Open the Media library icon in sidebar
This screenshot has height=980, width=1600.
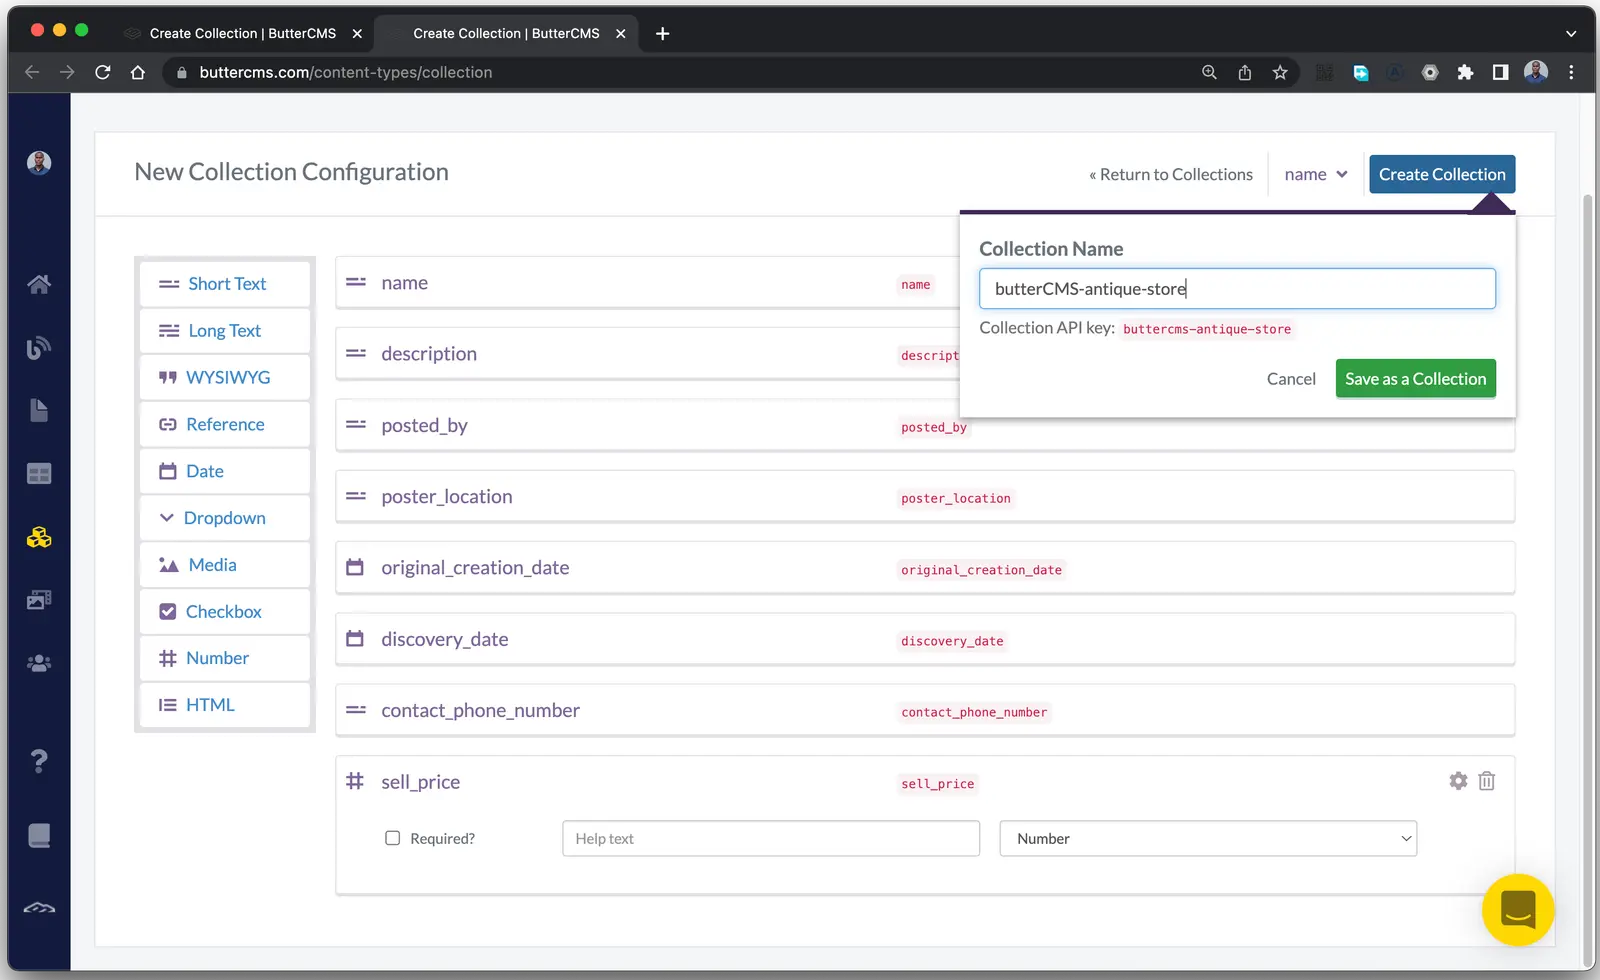(x=39, y=600)
